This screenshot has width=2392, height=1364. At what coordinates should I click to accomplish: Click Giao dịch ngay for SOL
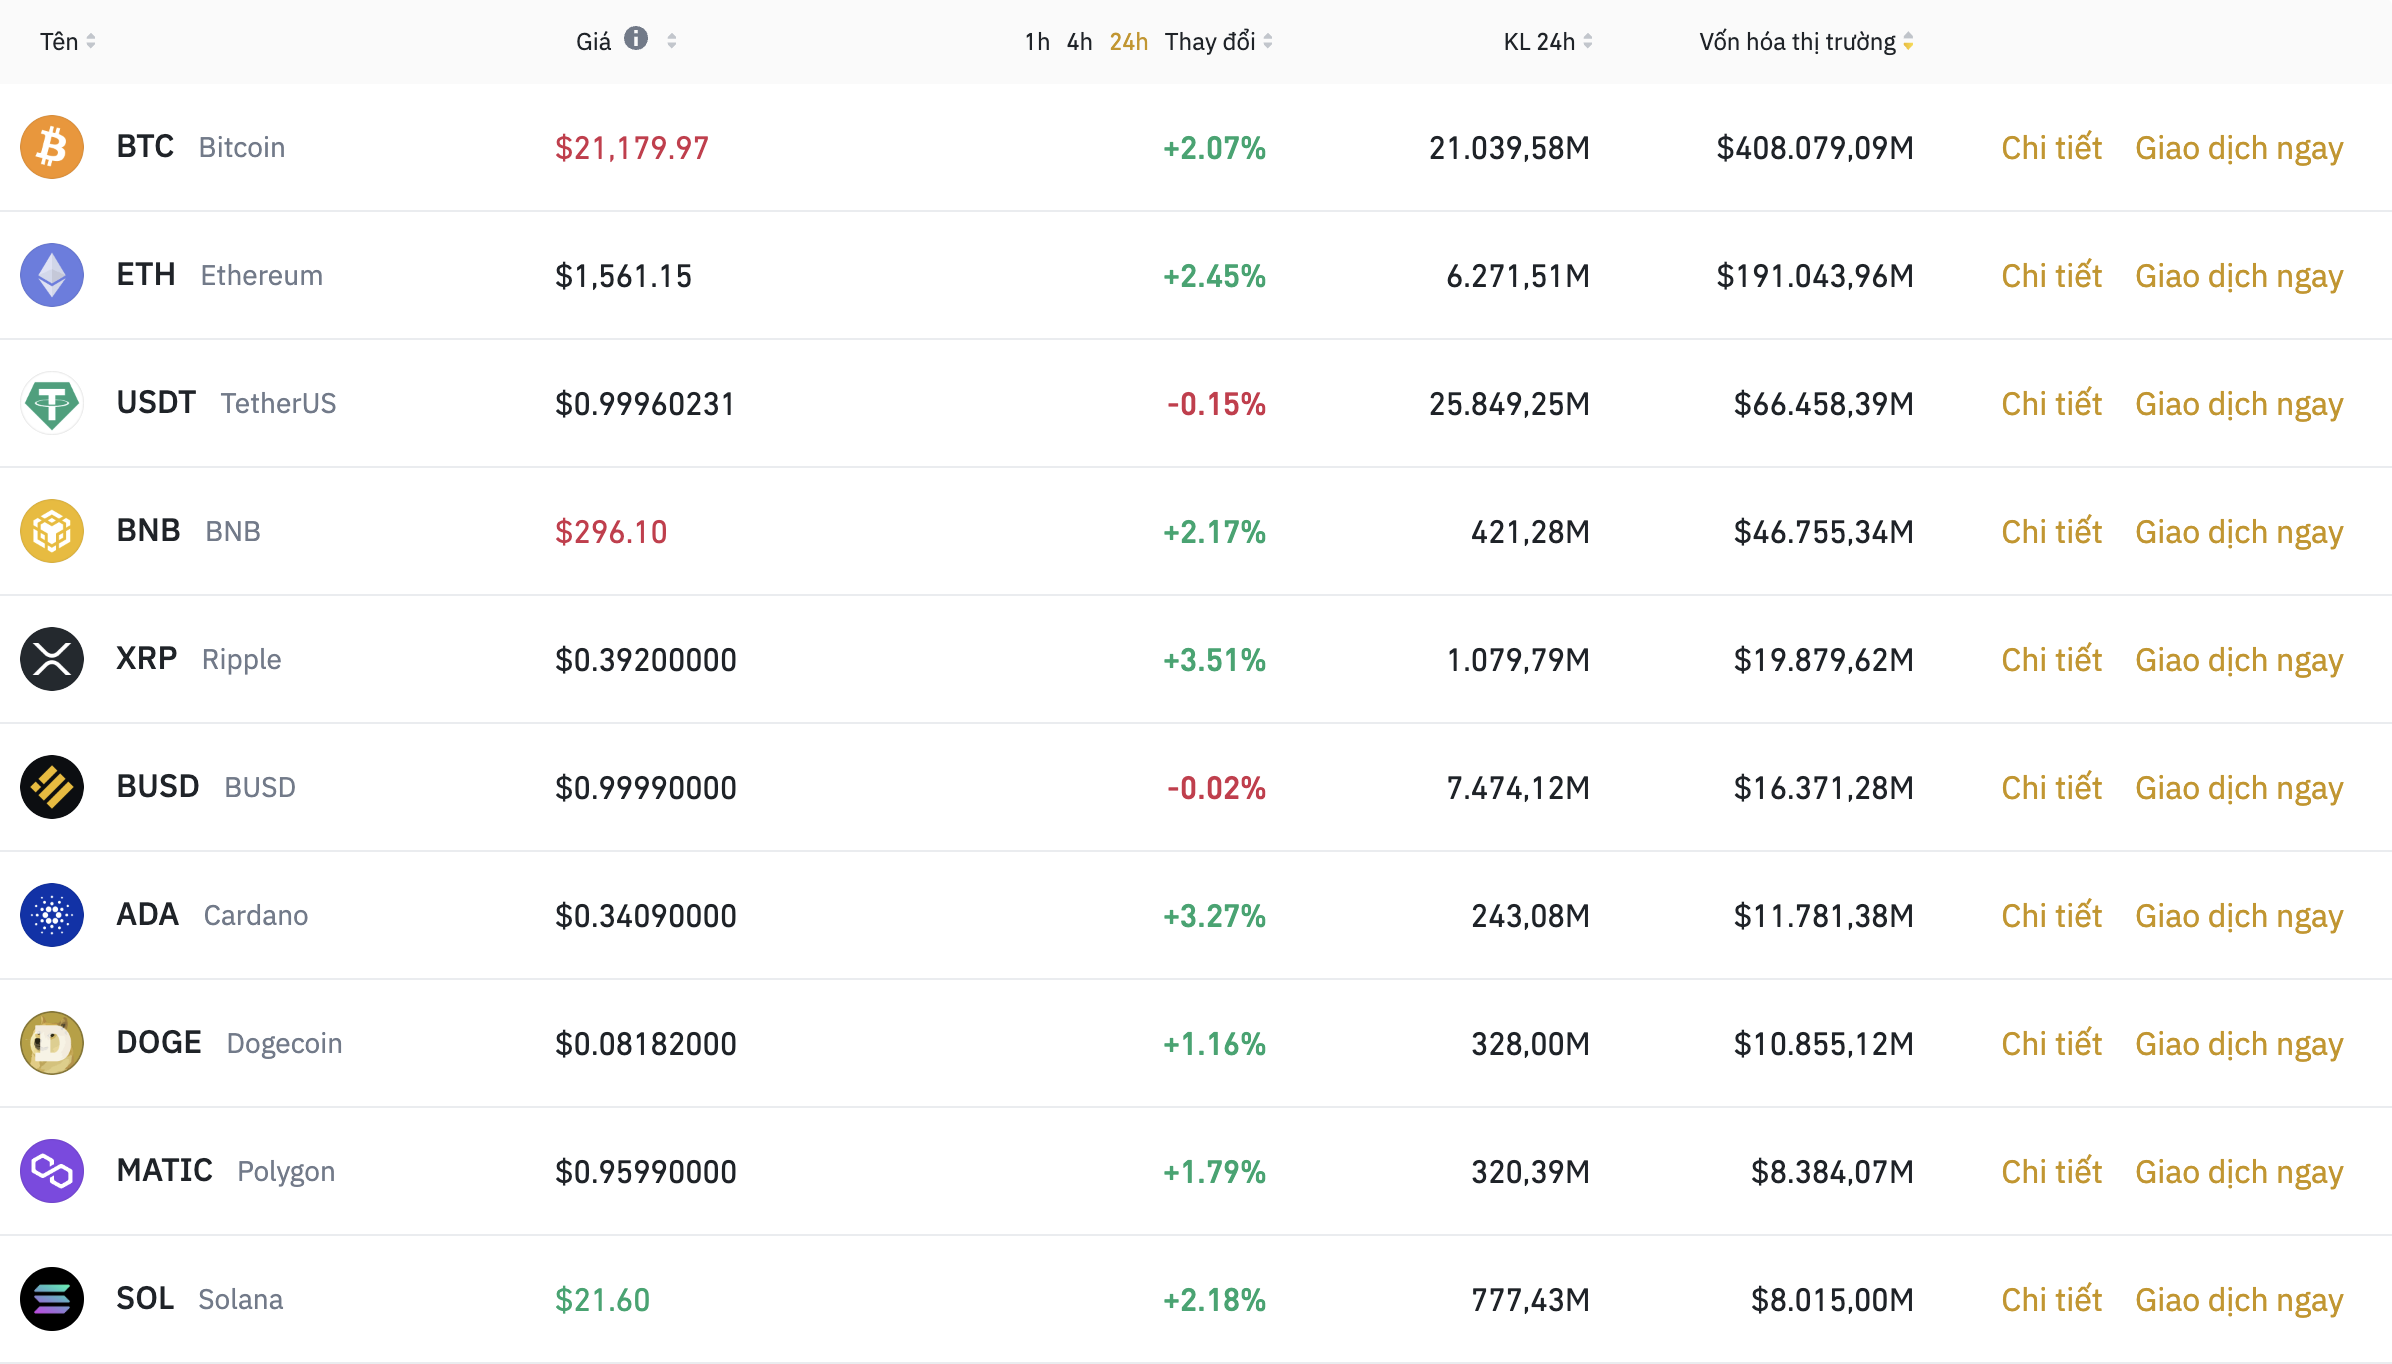click(x=2239, y=1302)
